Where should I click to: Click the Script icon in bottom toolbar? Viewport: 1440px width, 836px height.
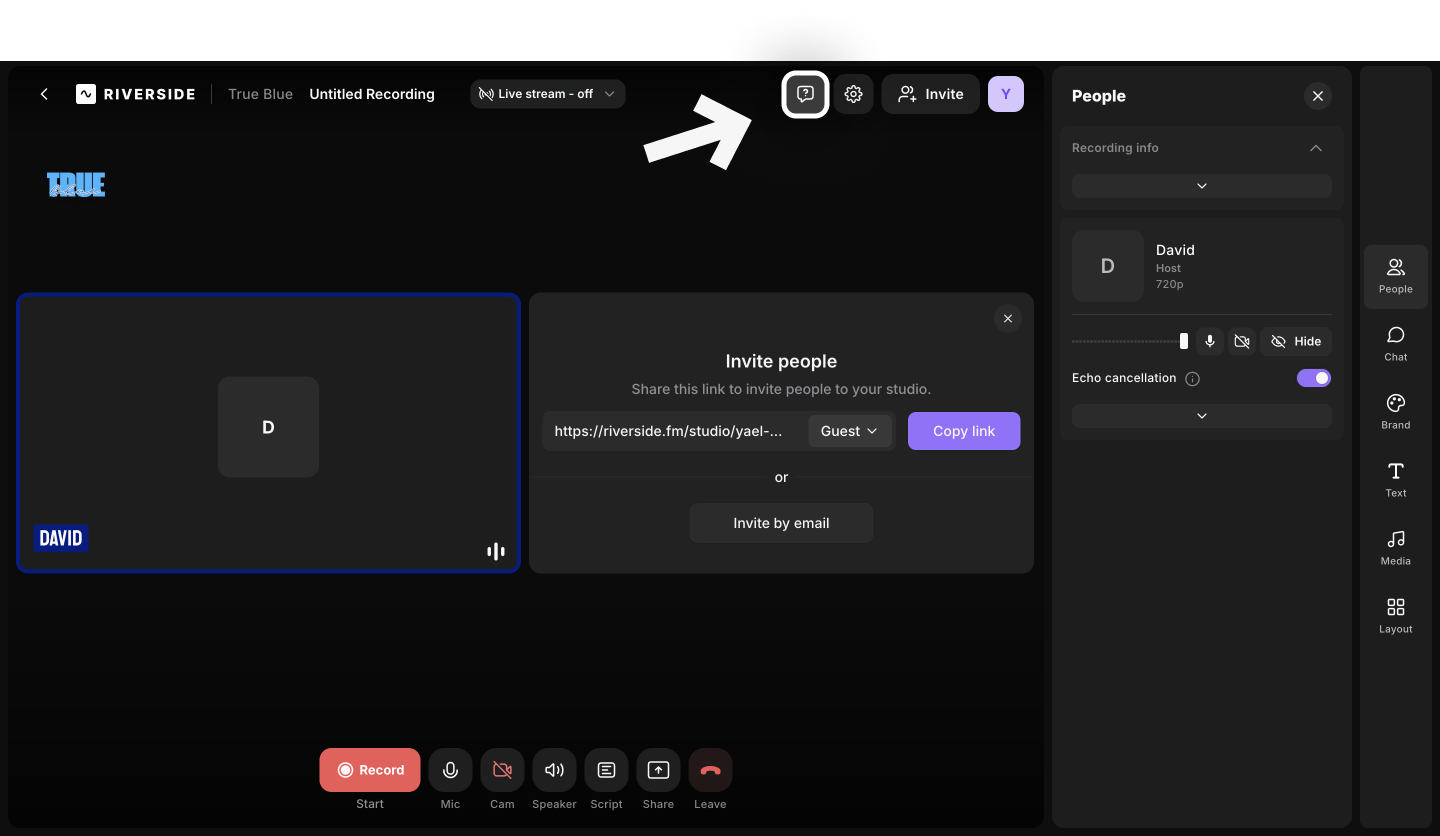tap(606, 770)
